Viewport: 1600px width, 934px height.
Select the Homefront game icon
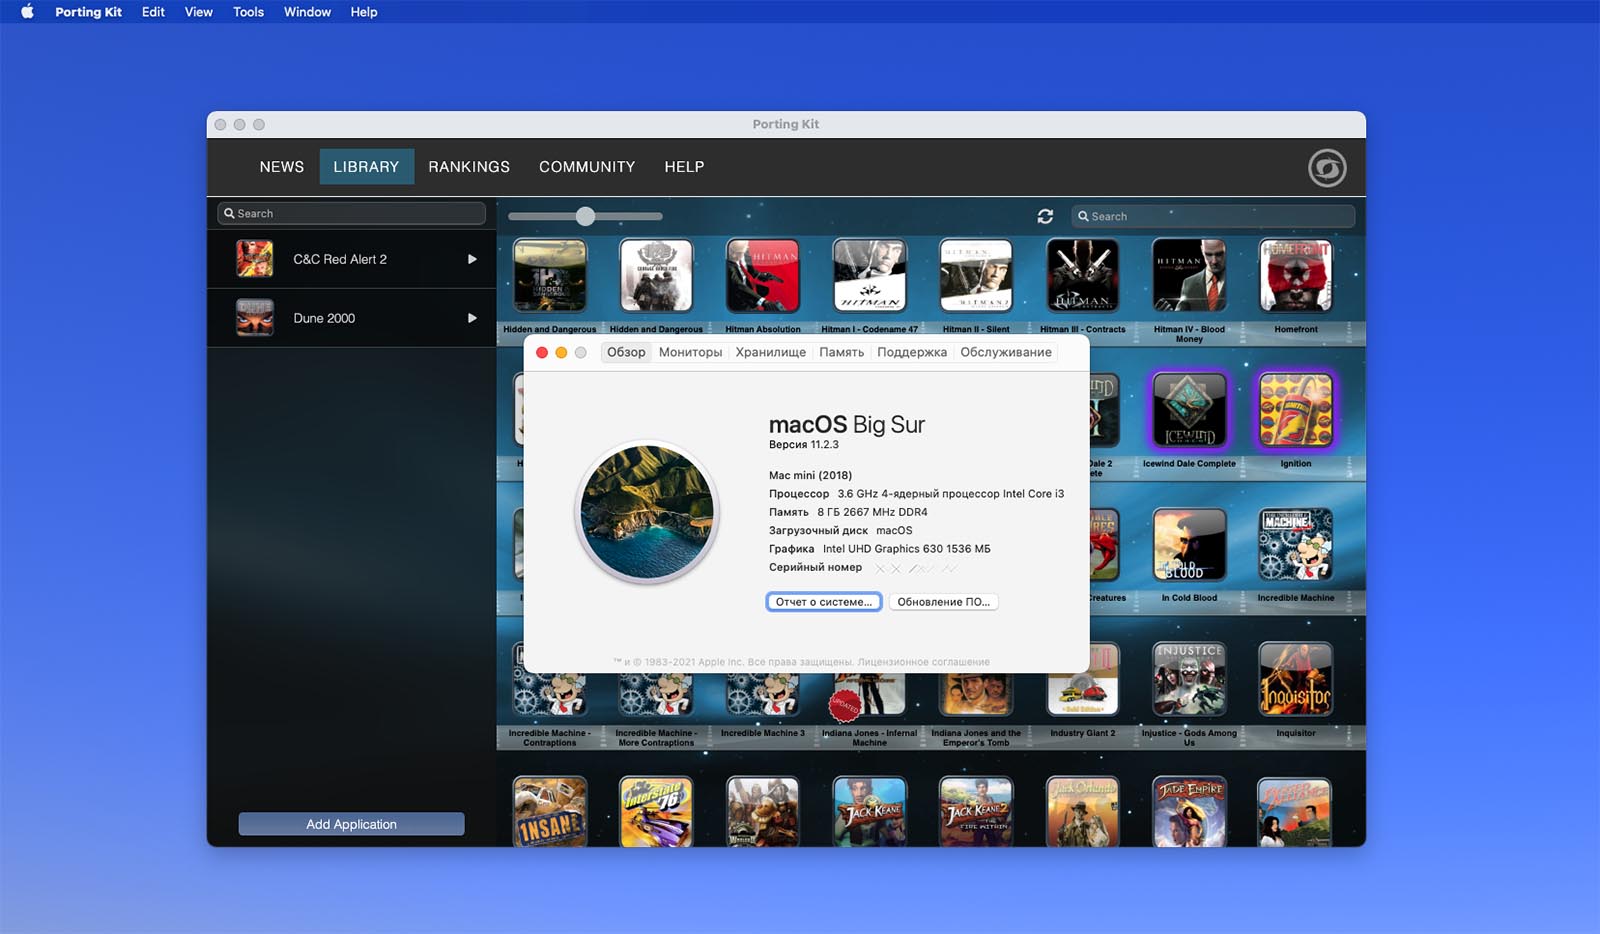[1296, 276]
